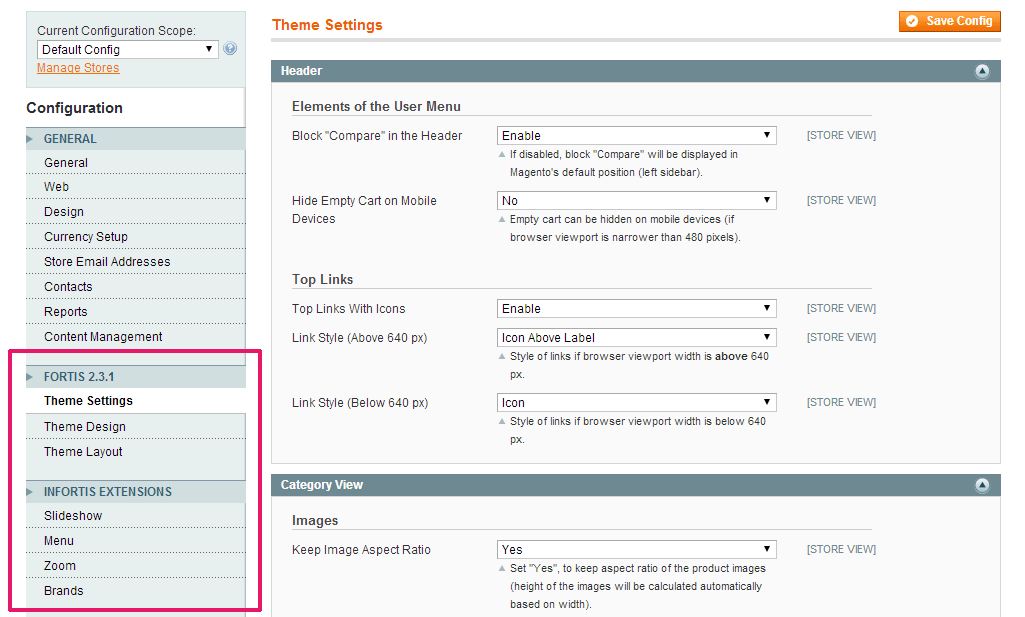
Task: Open the Theme Design configuration tab
Action: (x=85, y=427)
